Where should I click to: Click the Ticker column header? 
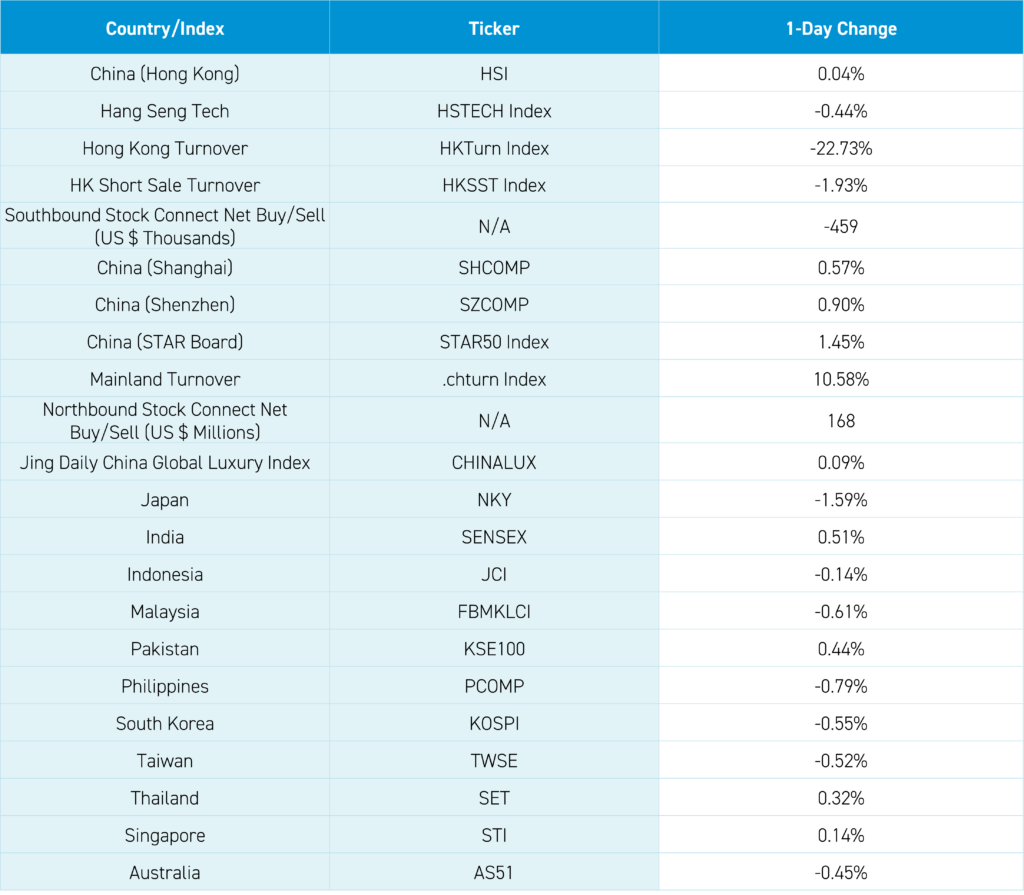tap(494, 28)
